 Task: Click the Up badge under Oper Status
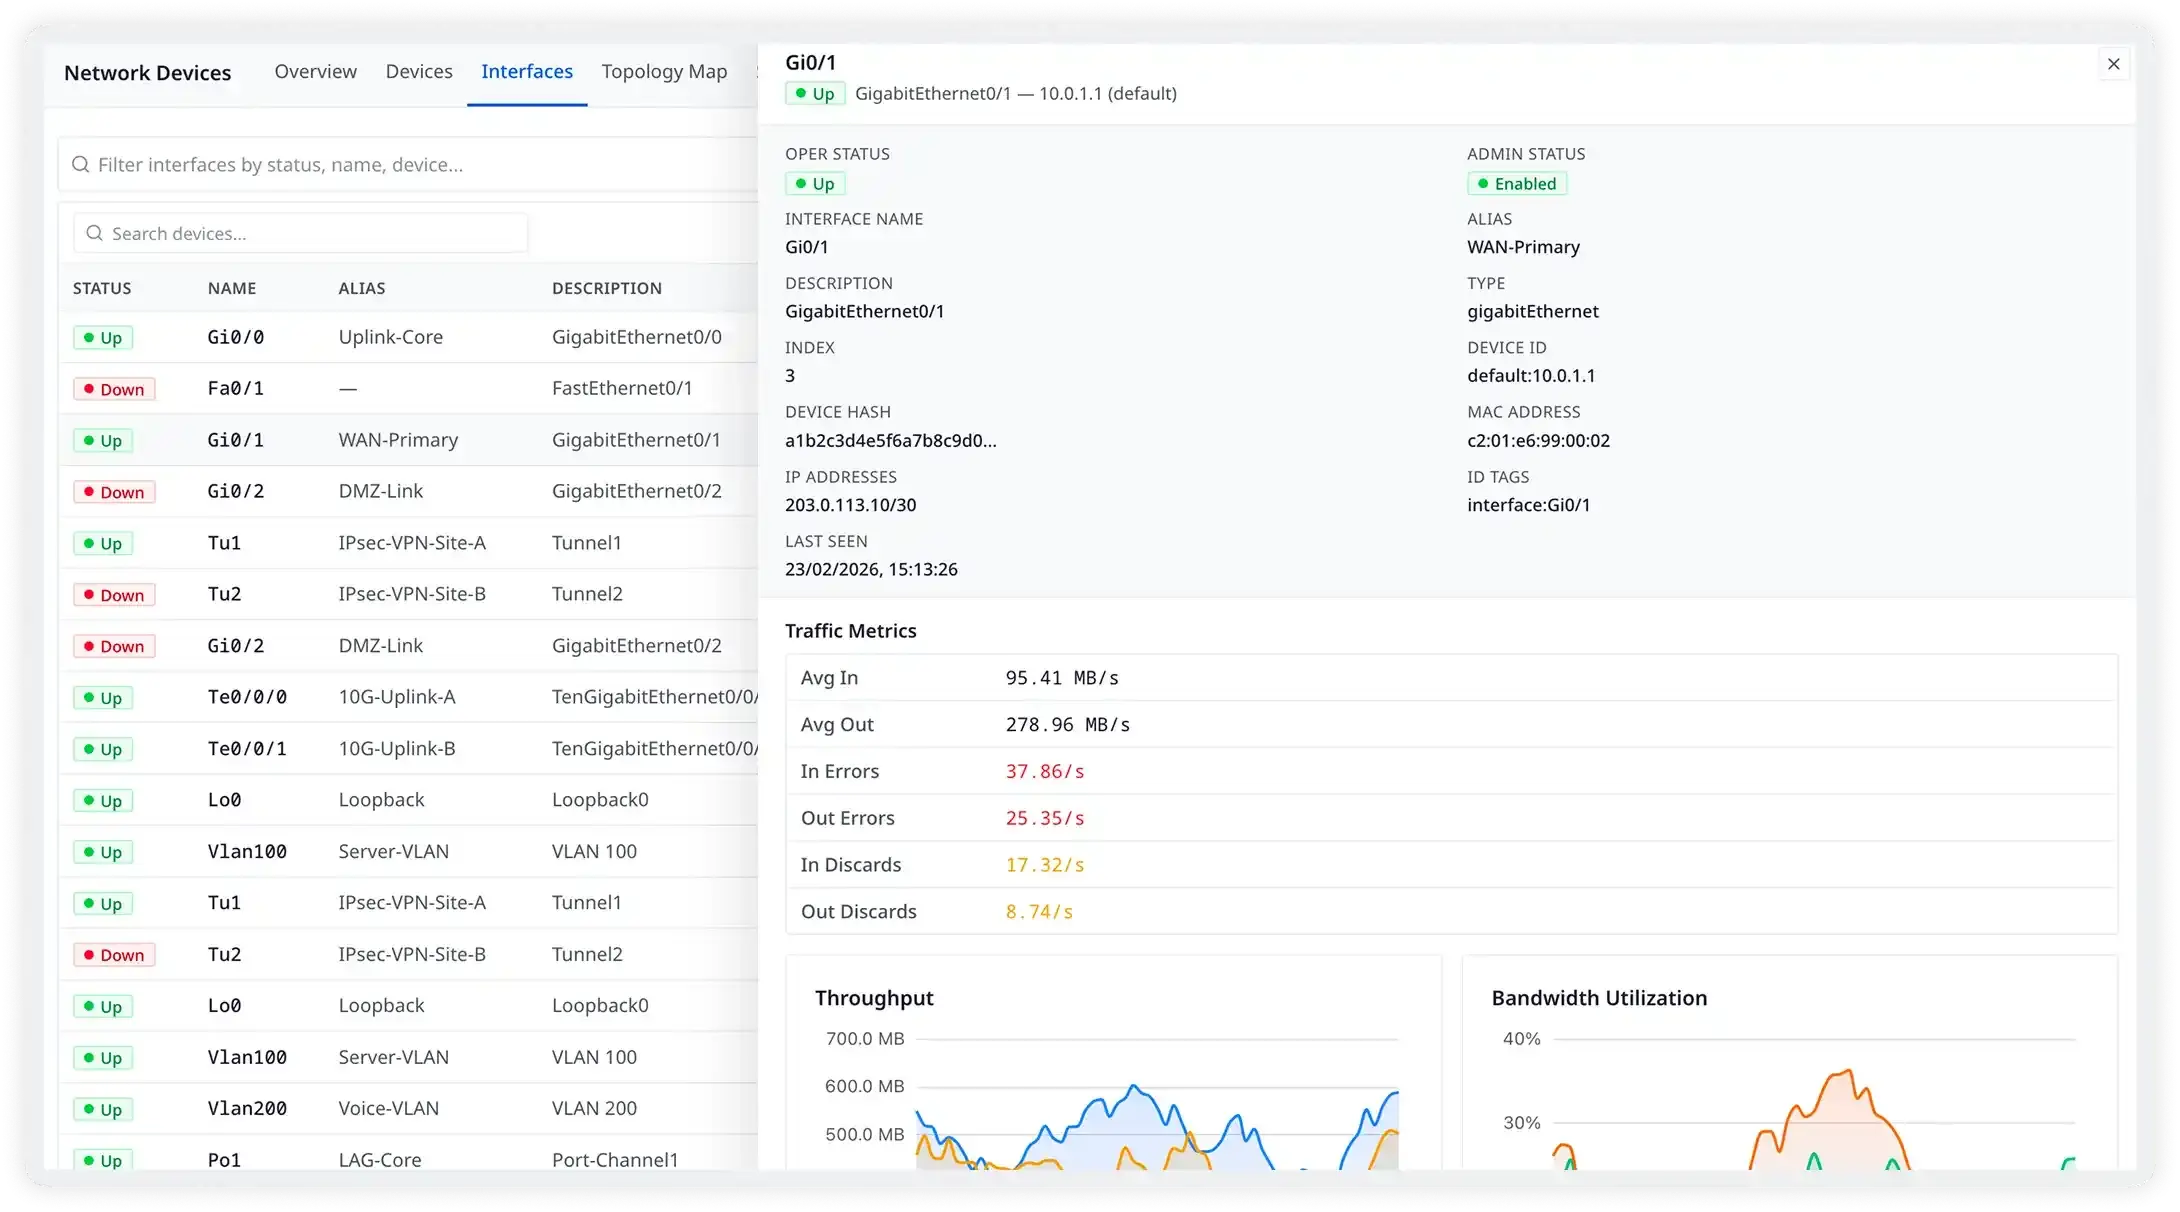814,183
